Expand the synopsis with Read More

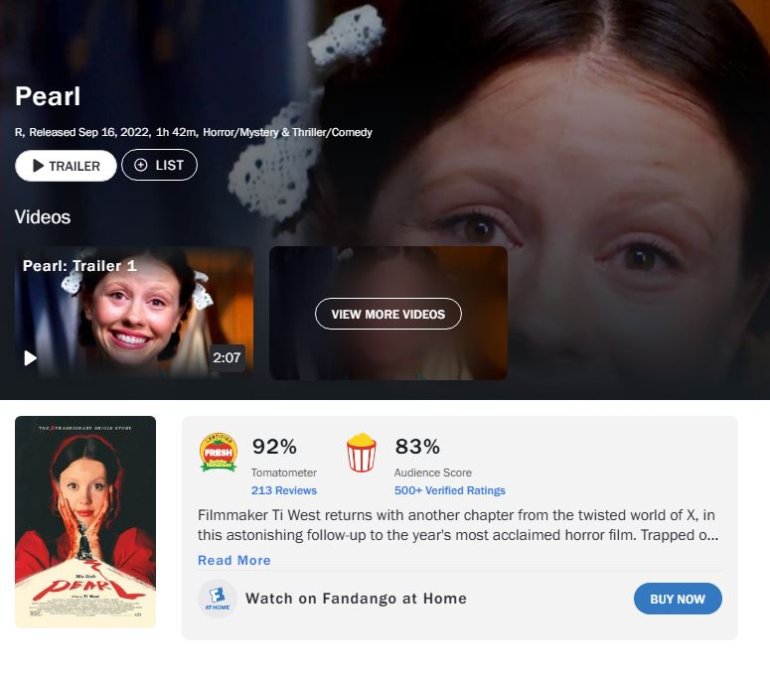point(234,561)
